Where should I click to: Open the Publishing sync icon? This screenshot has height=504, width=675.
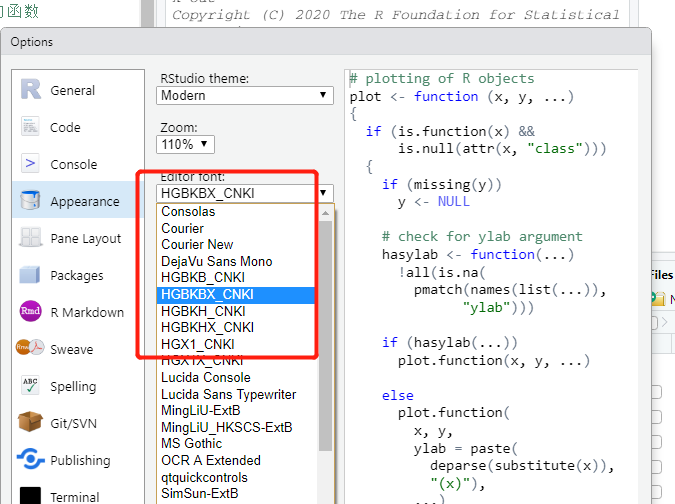tap(30, 459)
